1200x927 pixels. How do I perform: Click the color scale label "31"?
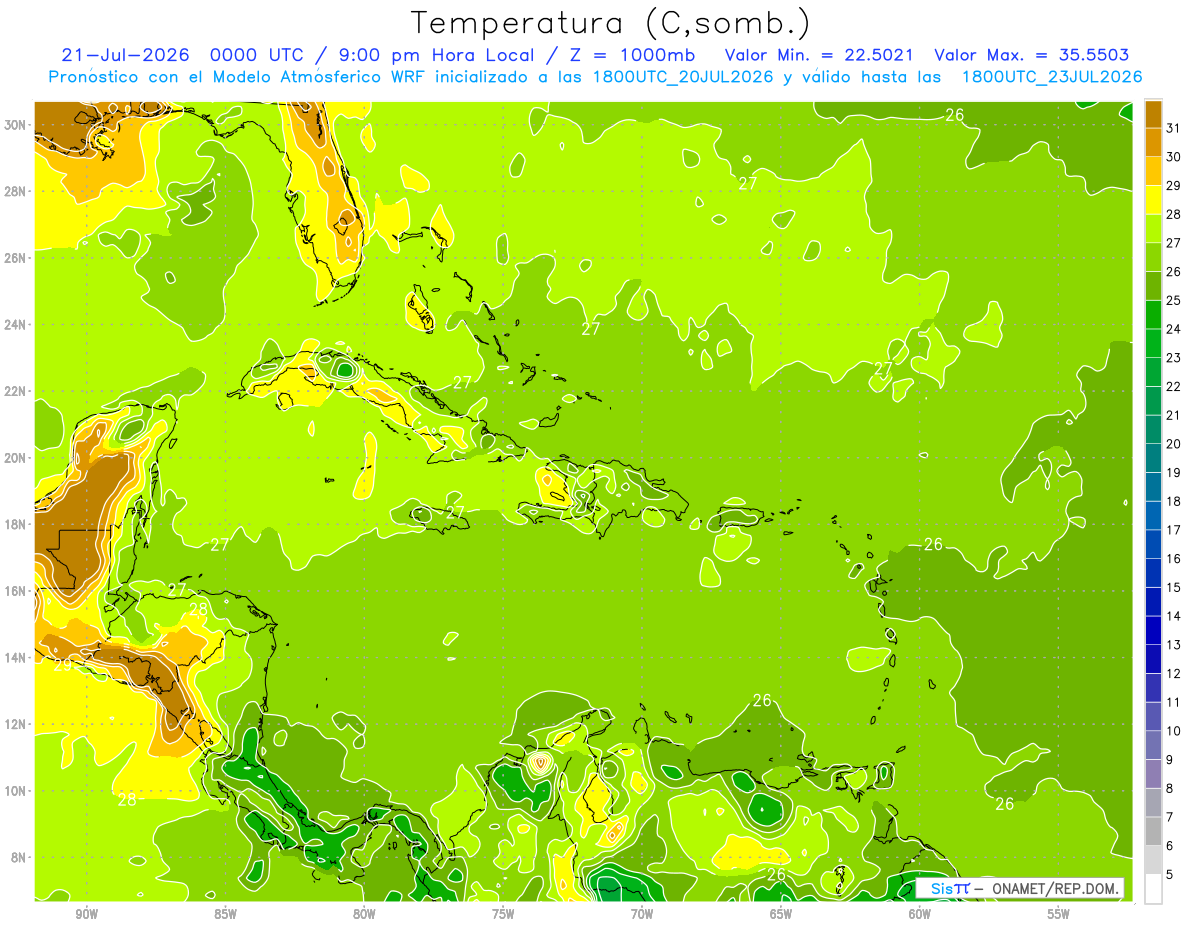point(1174,127)
